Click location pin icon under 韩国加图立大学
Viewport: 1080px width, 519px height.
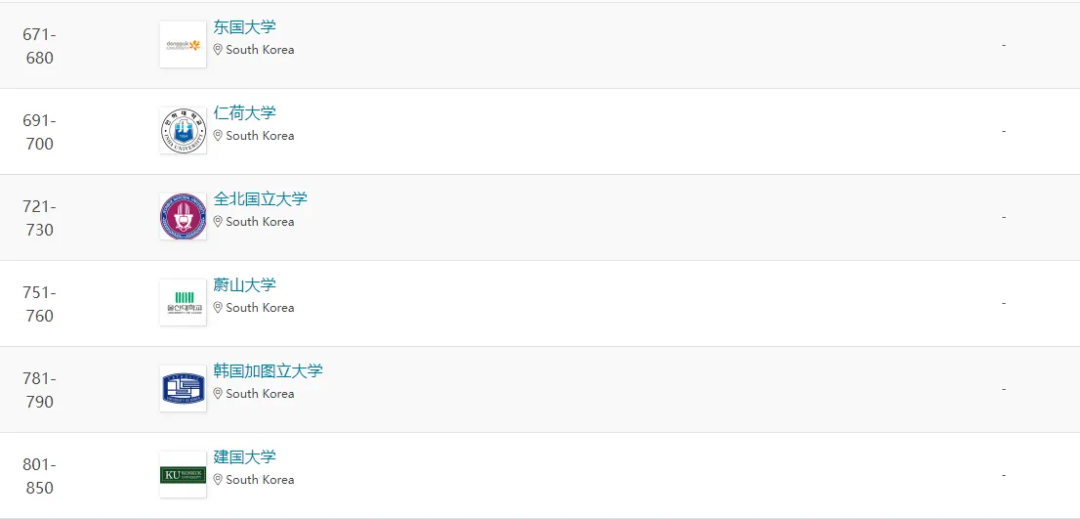pos(218,394)
